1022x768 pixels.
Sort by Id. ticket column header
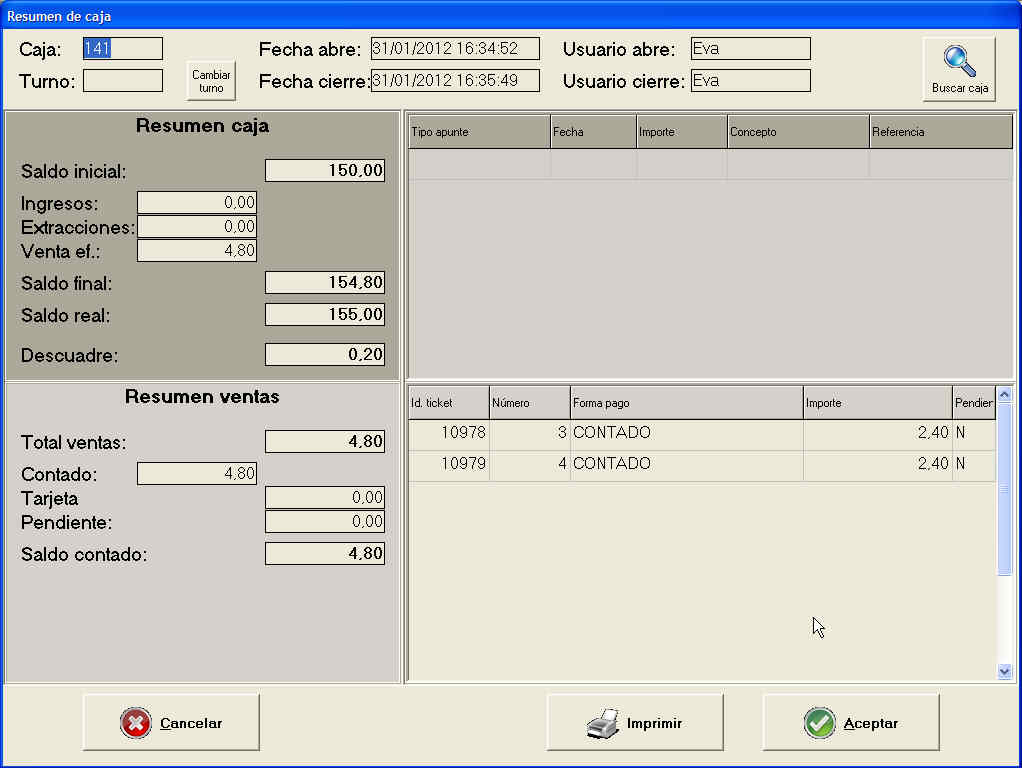click(448, 403)
